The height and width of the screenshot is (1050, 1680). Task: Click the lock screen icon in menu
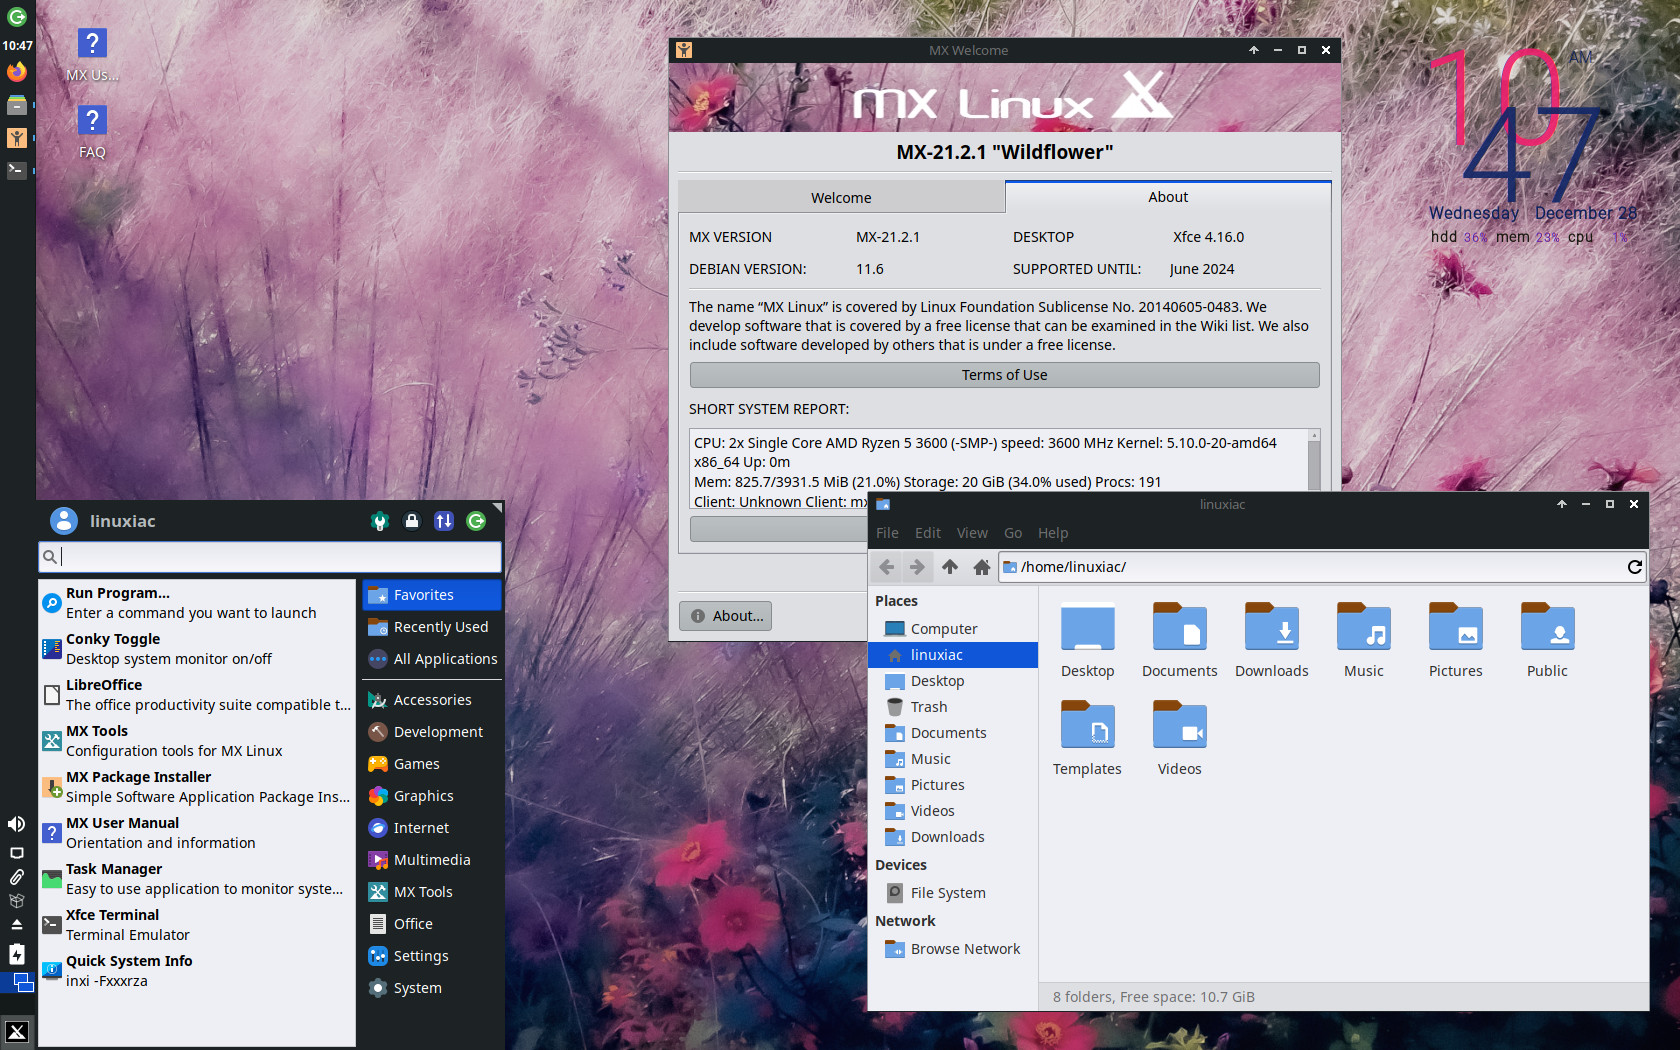411,521
